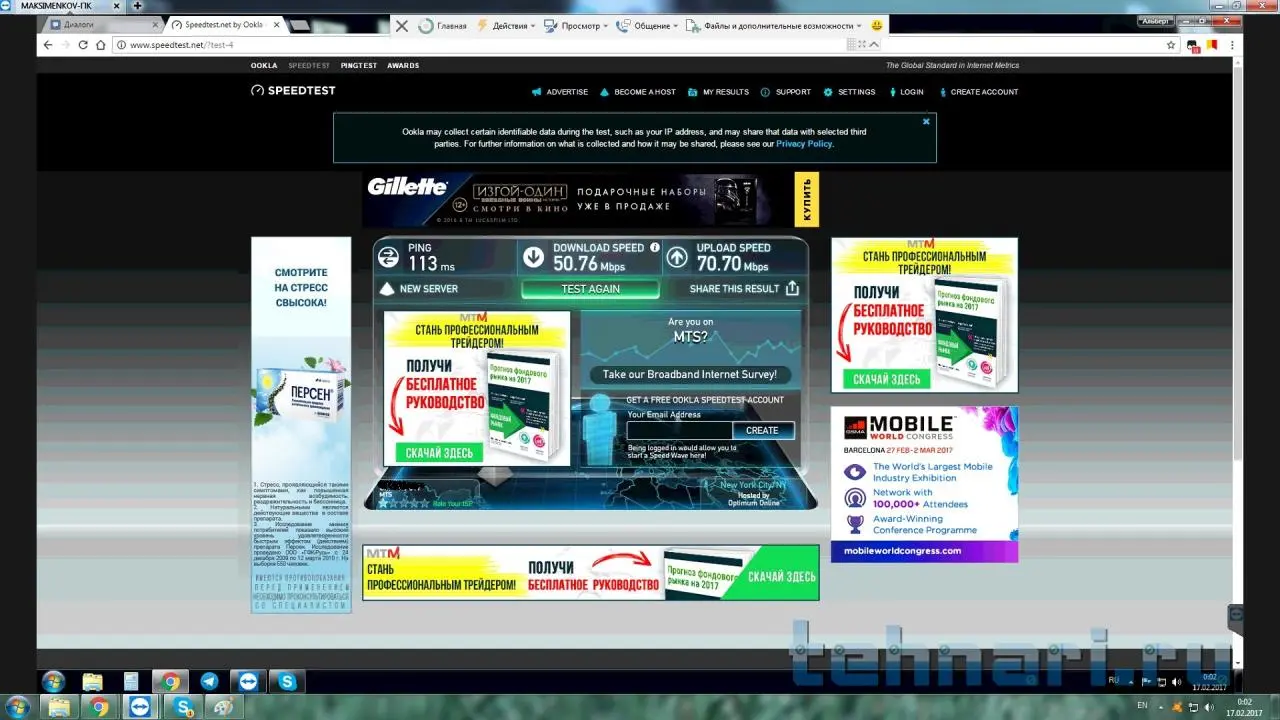Click the TEST AGAIN button
Viewport: 1280px width, 720px height.
[x=590, y=289]
